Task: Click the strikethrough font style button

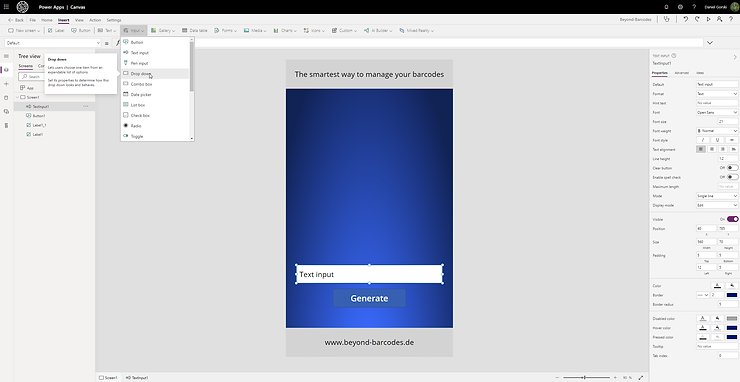Action: coord(732,140)
